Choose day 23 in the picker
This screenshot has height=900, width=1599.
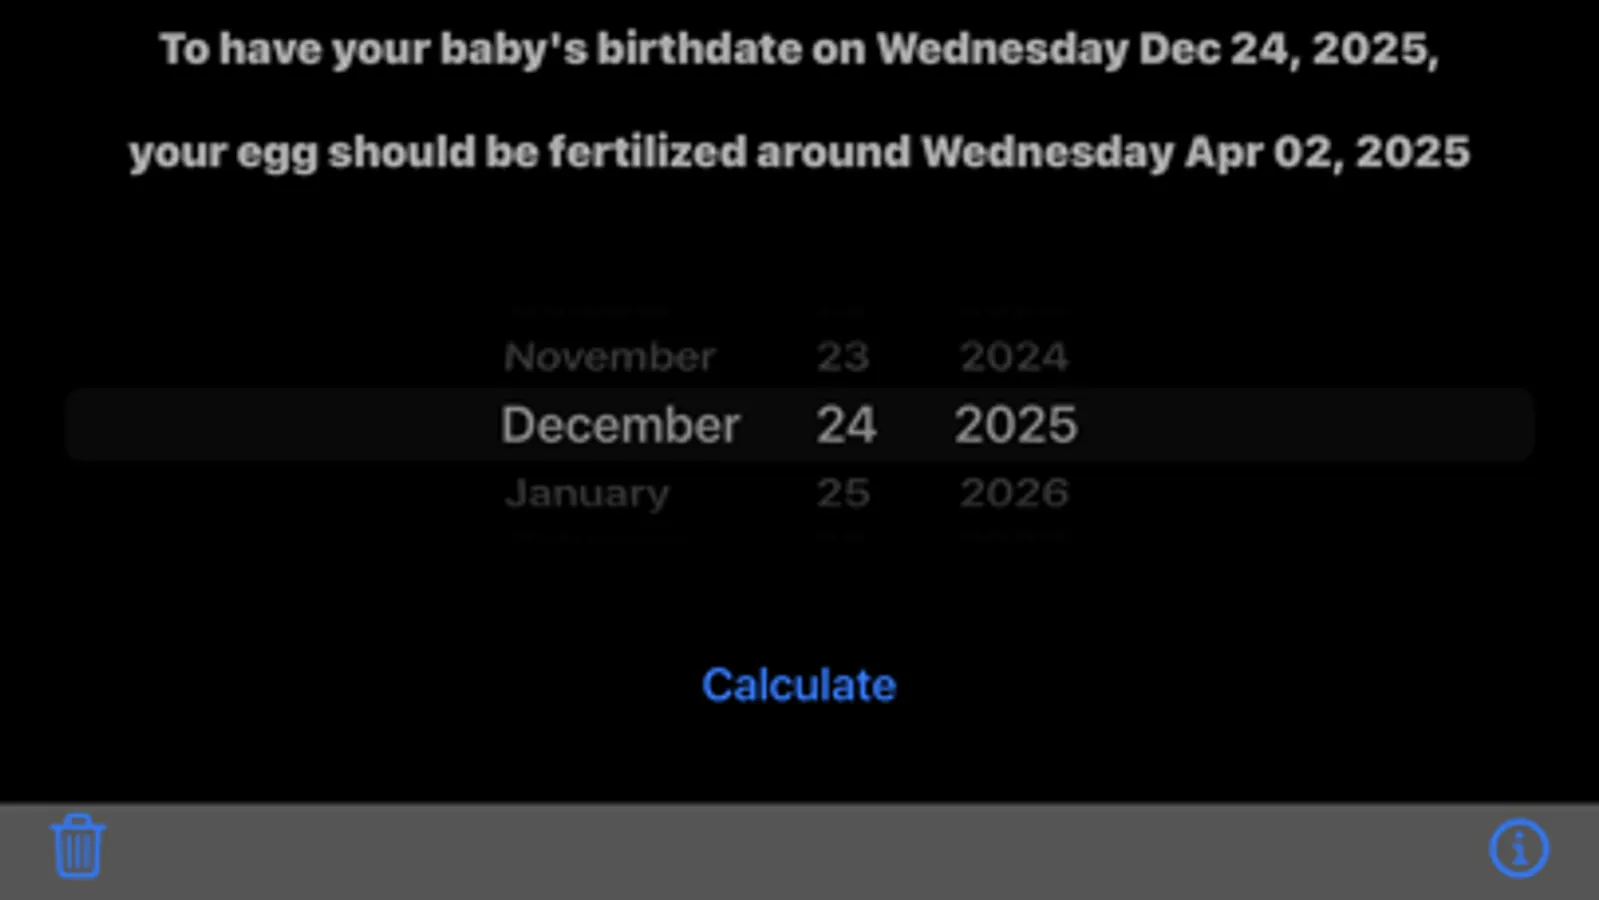point(843,357)
